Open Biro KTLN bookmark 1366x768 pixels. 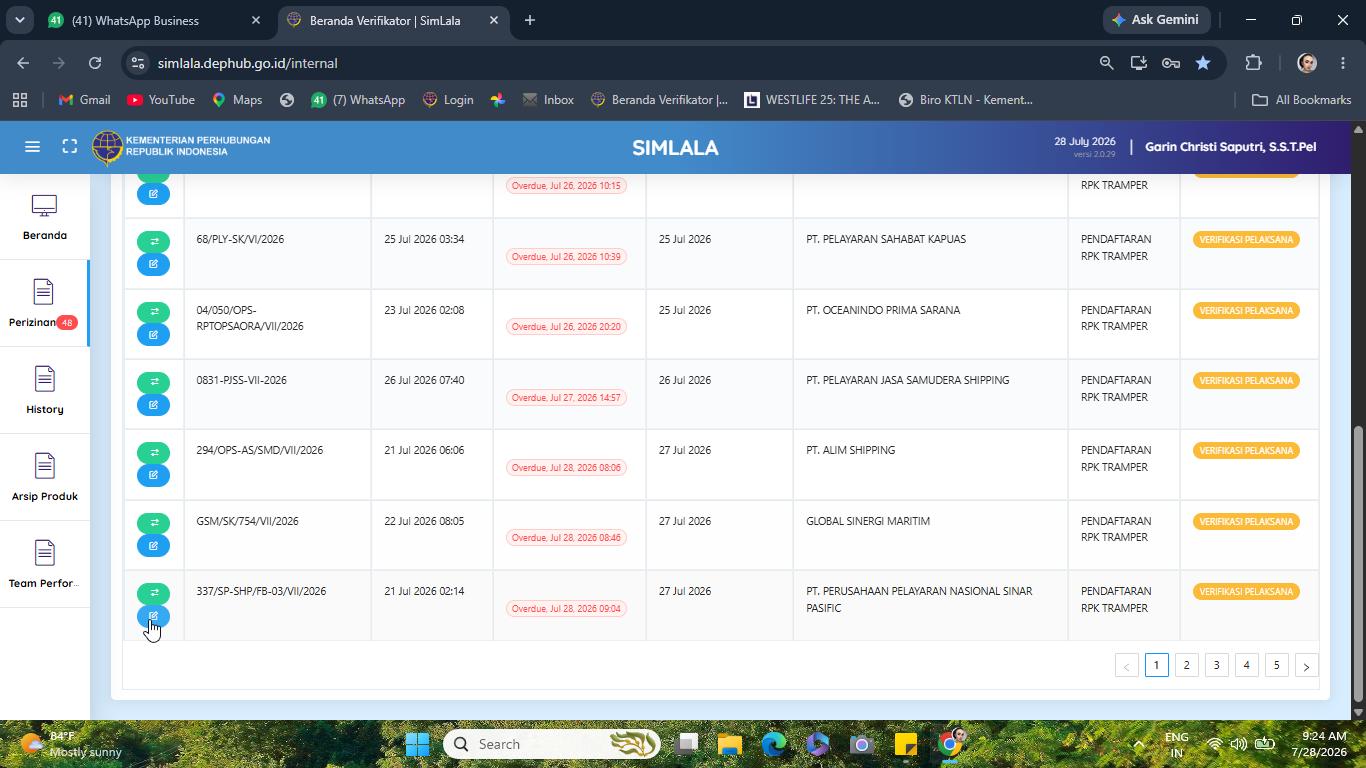[x=966, y=100]
